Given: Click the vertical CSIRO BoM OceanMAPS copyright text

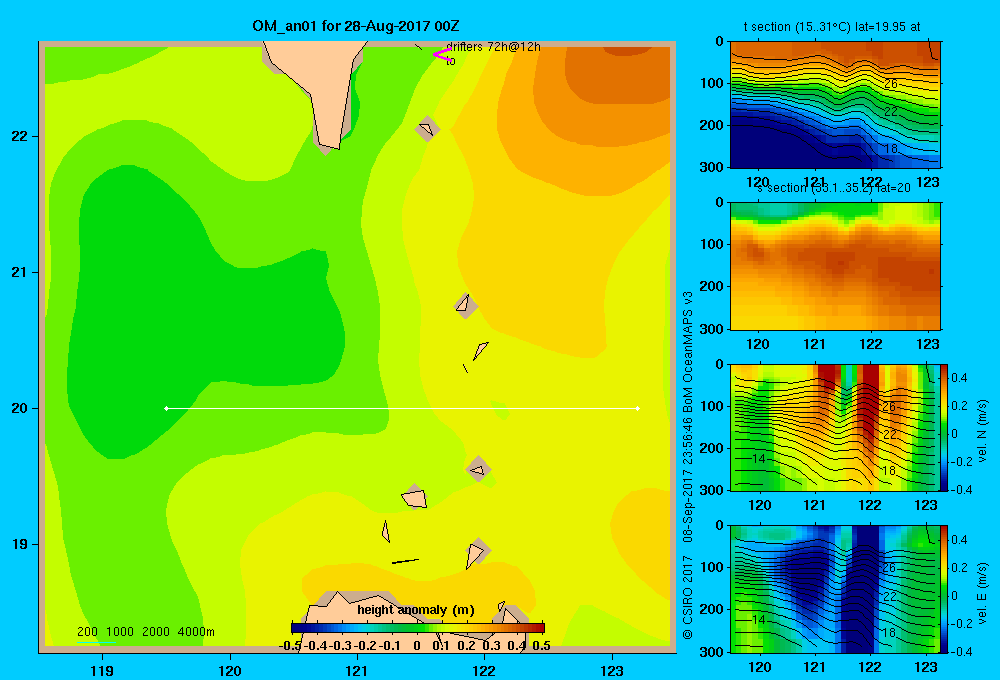Looking at the screenshot, I should [688, 465].
